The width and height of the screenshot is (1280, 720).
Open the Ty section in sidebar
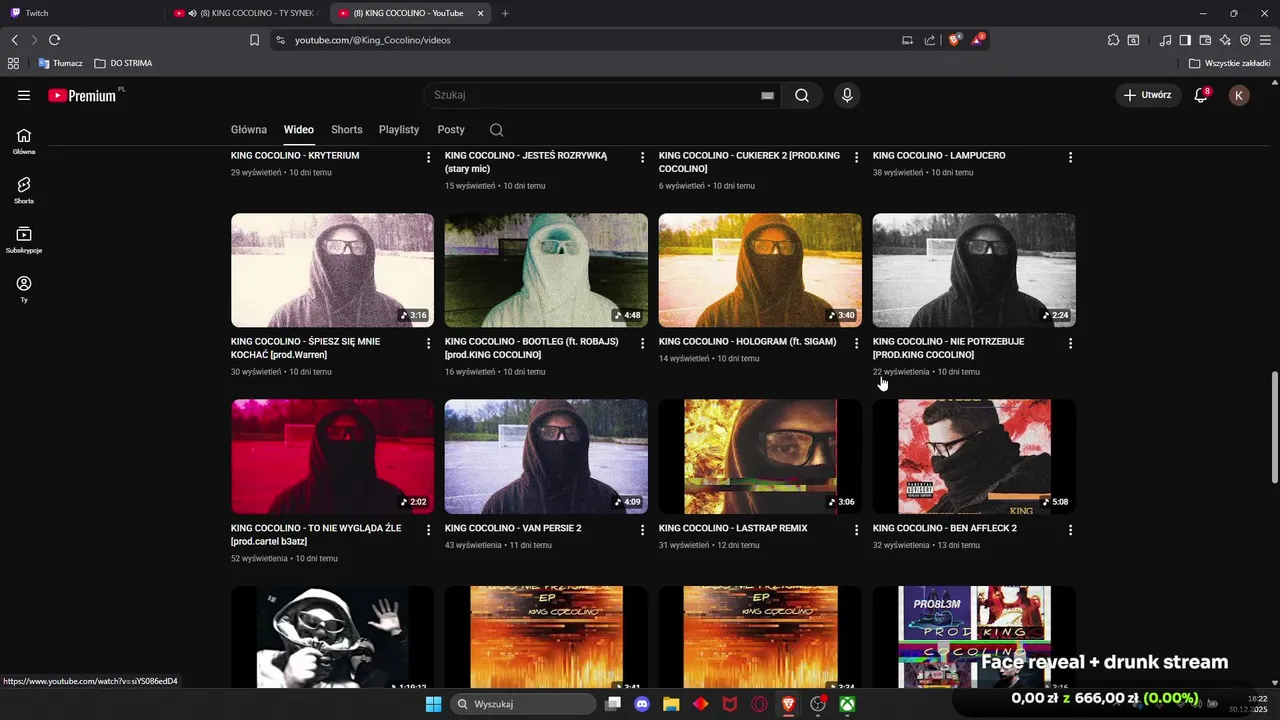tap(24, 289)
